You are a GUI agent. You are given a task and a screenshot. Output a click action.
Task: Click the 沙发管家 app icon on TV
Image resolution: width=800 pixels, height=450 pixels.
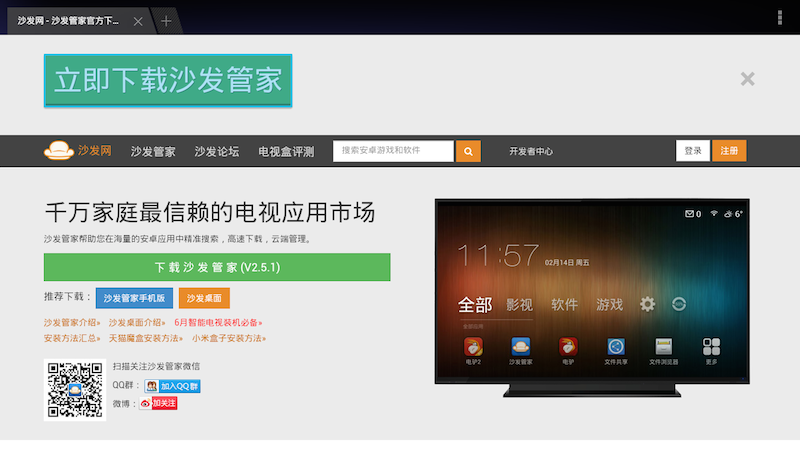click(520, 347)
